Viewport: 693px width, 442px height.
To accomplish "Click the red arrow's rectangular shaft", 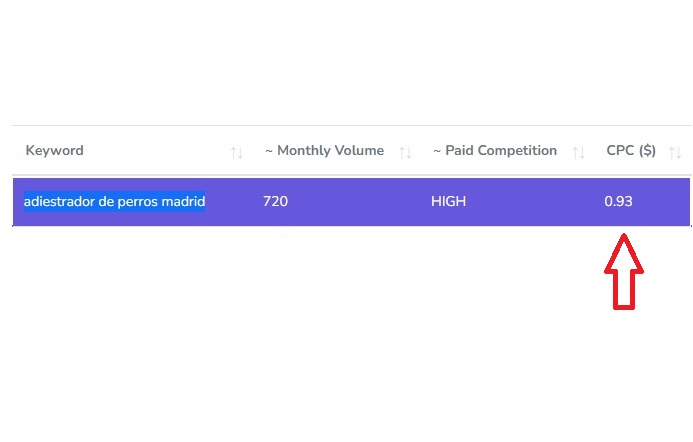I will (x=624, y=289).
